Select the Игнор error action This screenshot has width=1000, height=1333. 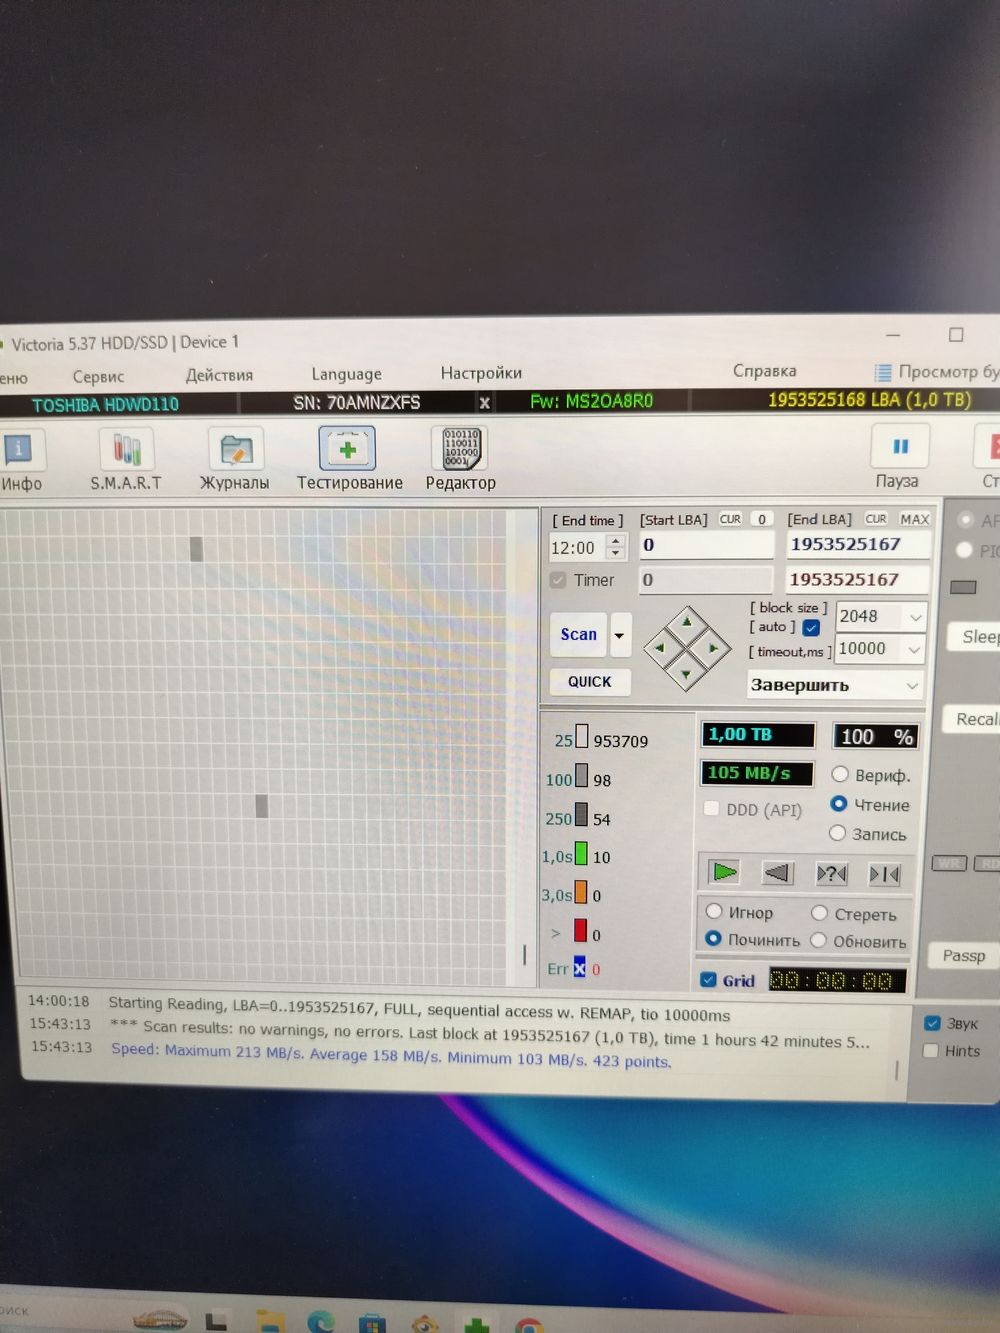click(714, 911)
